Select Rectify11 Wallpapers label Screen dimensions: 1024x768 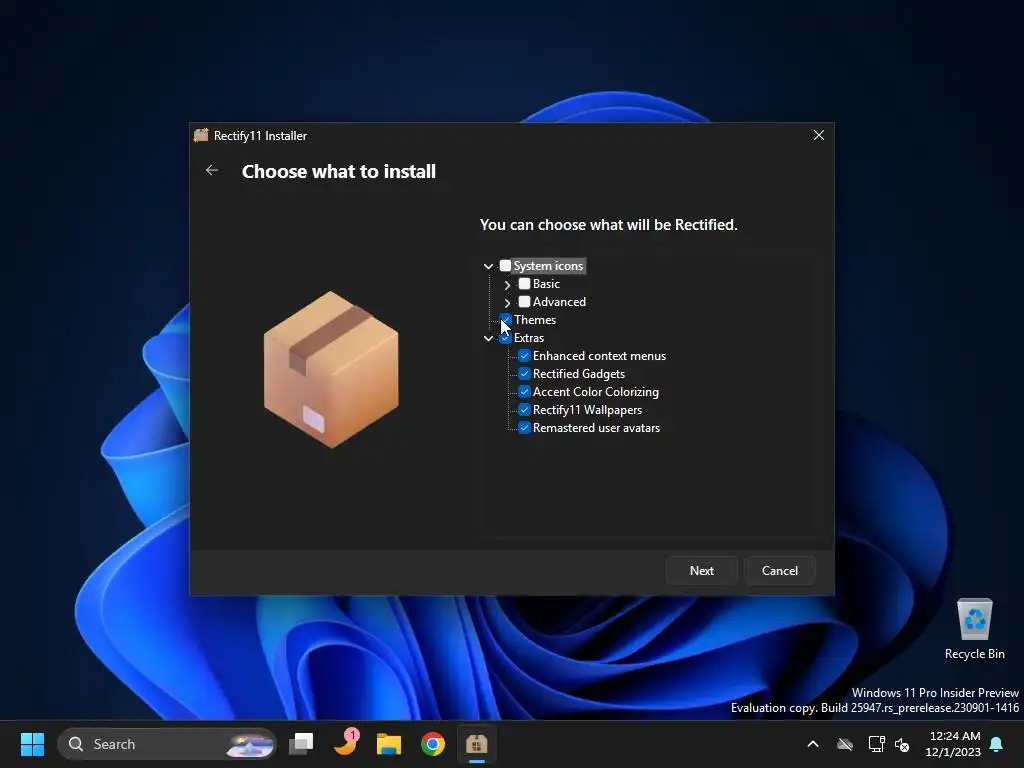point(587,409)
